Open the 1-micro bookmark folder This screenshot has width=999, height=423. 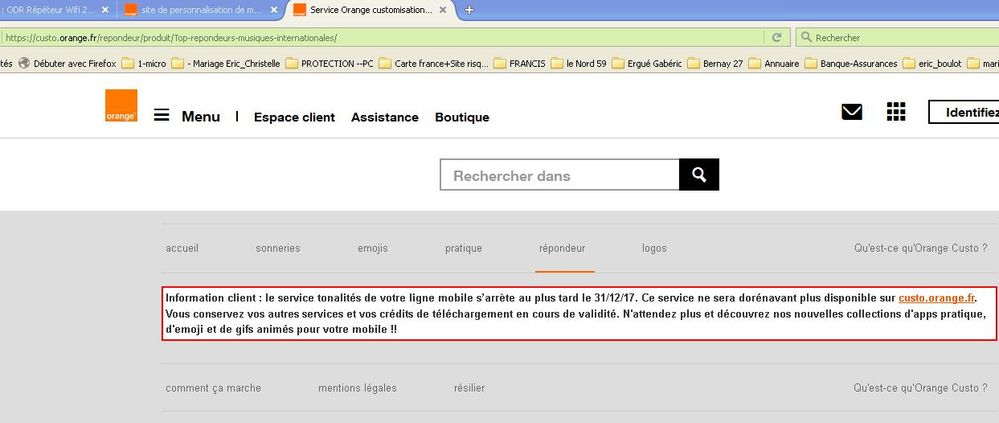coord(145,64)
